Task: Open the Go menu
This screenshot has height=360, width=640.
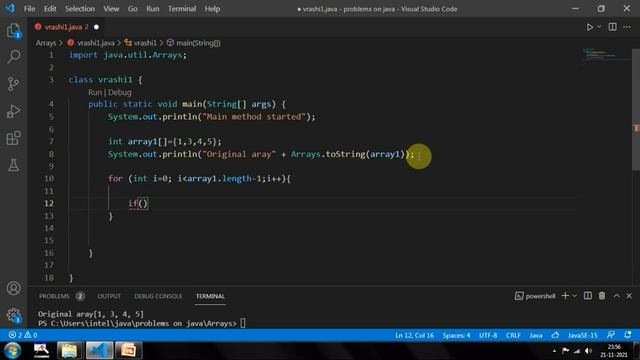Action: tap(133, 9)
